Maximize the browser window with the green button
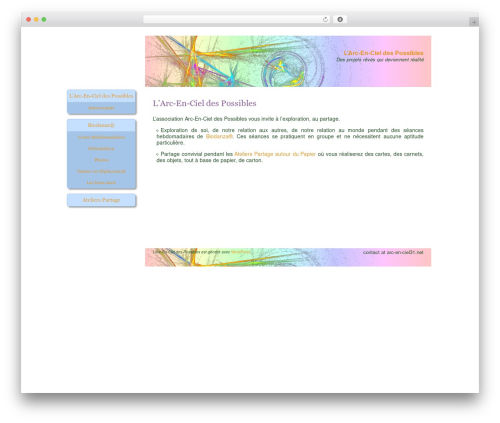Screen dimensions: 500x423 pyautogui.click(x=44, y=19)
